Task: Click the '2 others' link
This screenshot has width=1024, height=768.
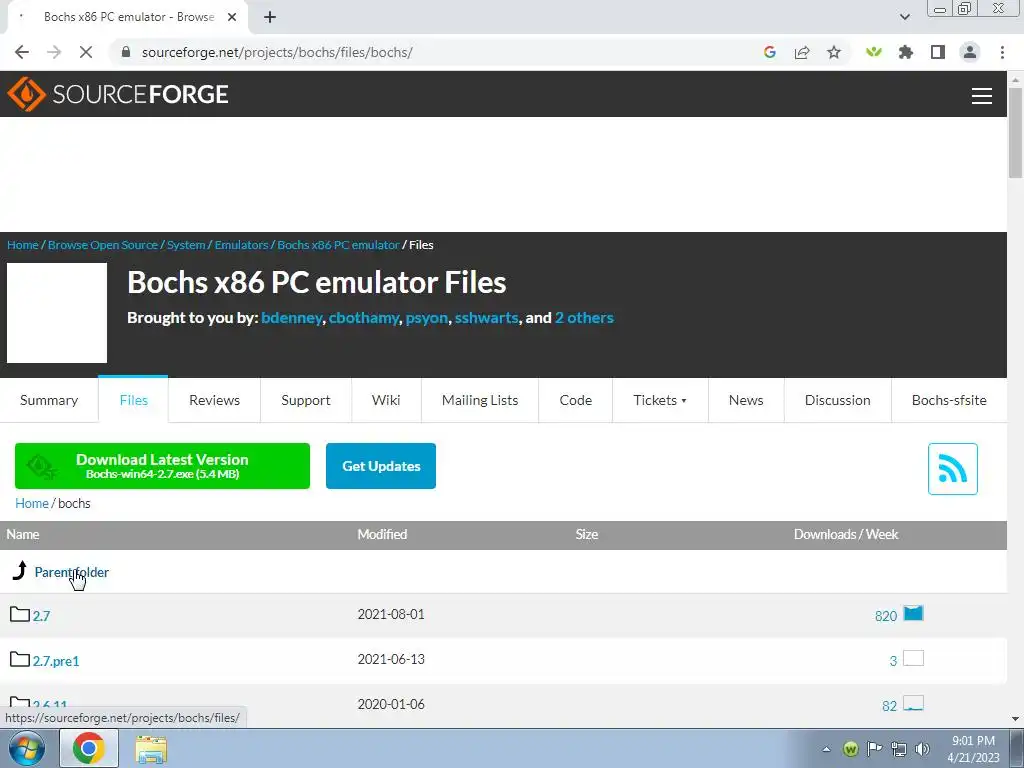Action: [584, 317]
